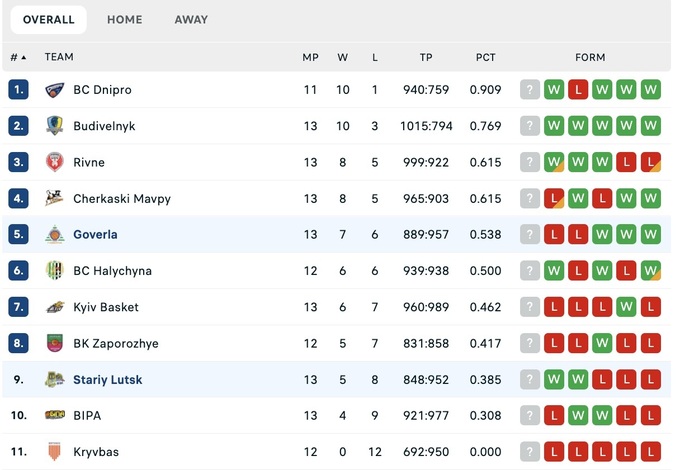Open the Stariy Lutsk team link
680x470 pixels.
pos(107,380)
